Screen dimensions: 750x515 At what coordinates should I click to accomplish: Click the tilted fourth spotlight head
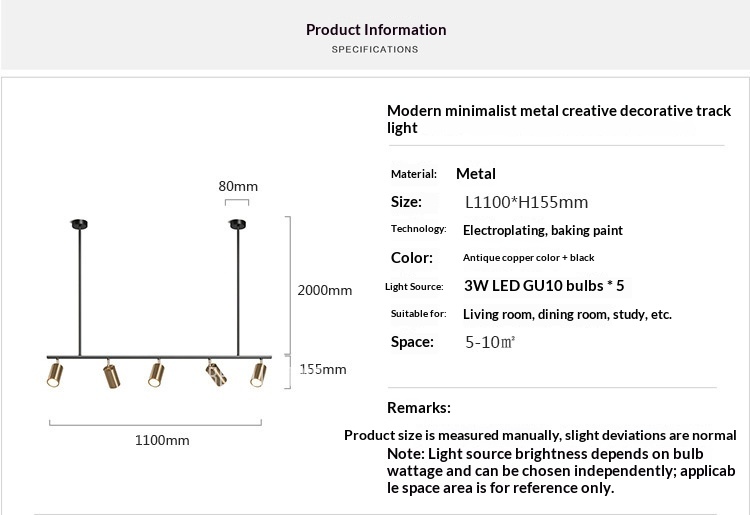pyautogui.click(x=214, y=375)
